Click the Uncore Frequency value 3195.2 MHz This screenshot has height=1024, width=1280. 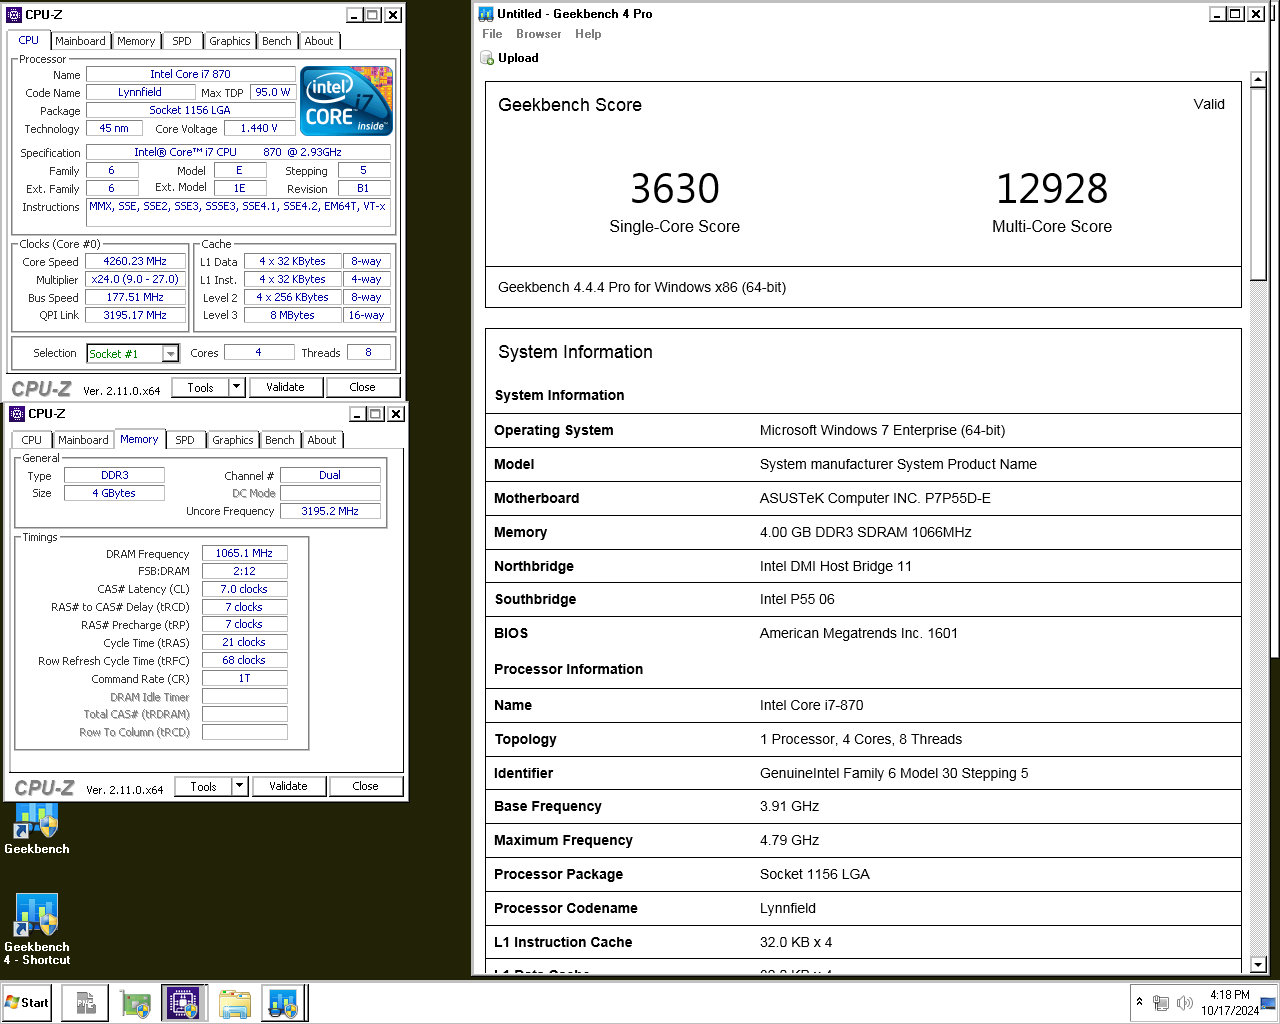click(330, 511)
